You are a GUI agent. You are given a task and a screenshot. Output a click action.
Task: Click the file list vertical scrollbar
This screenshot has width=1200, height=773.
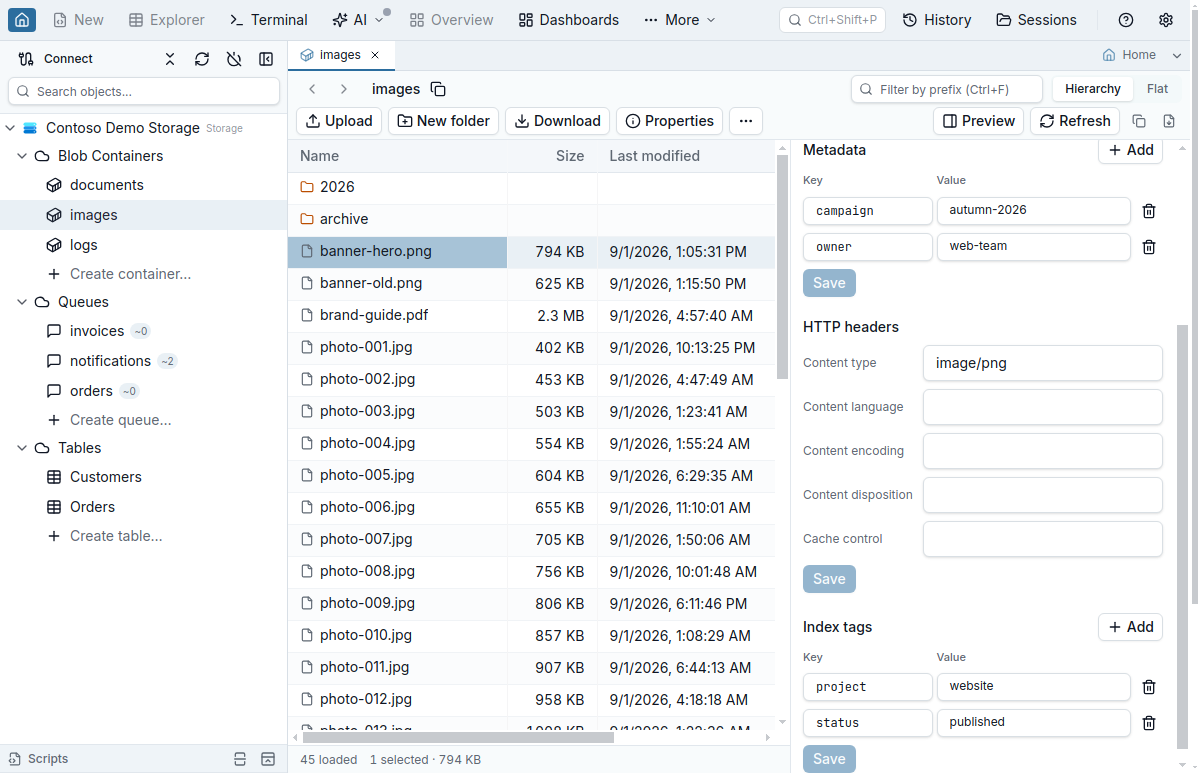[782, 267]
